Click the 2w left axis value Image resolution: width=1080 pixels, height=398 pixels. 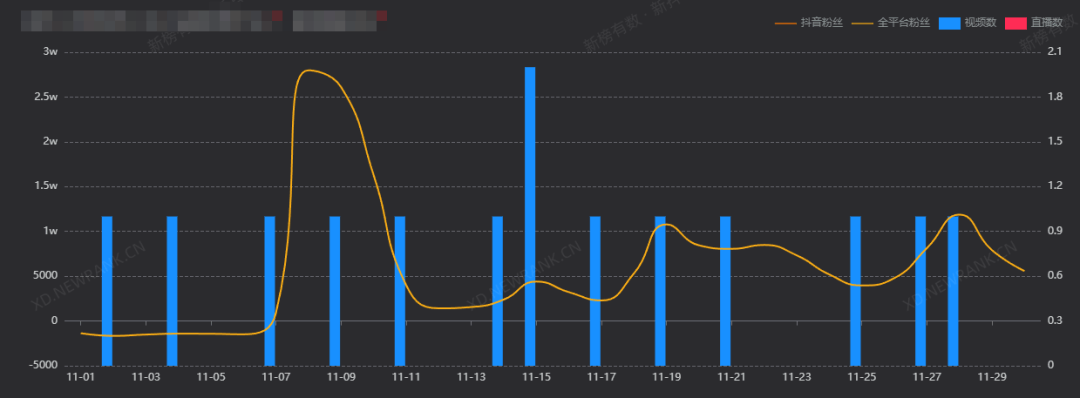click(50, 141)
